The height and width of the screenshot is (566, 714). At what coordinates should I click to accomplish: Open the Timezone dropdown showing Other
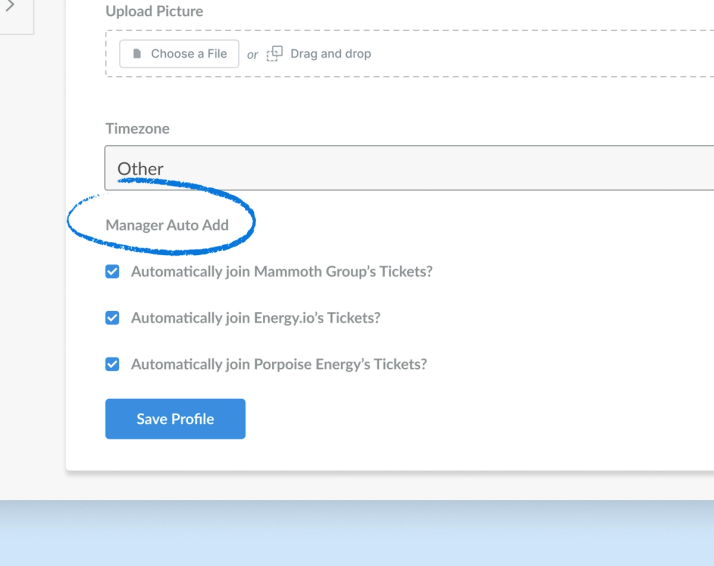tap(409, 168)
